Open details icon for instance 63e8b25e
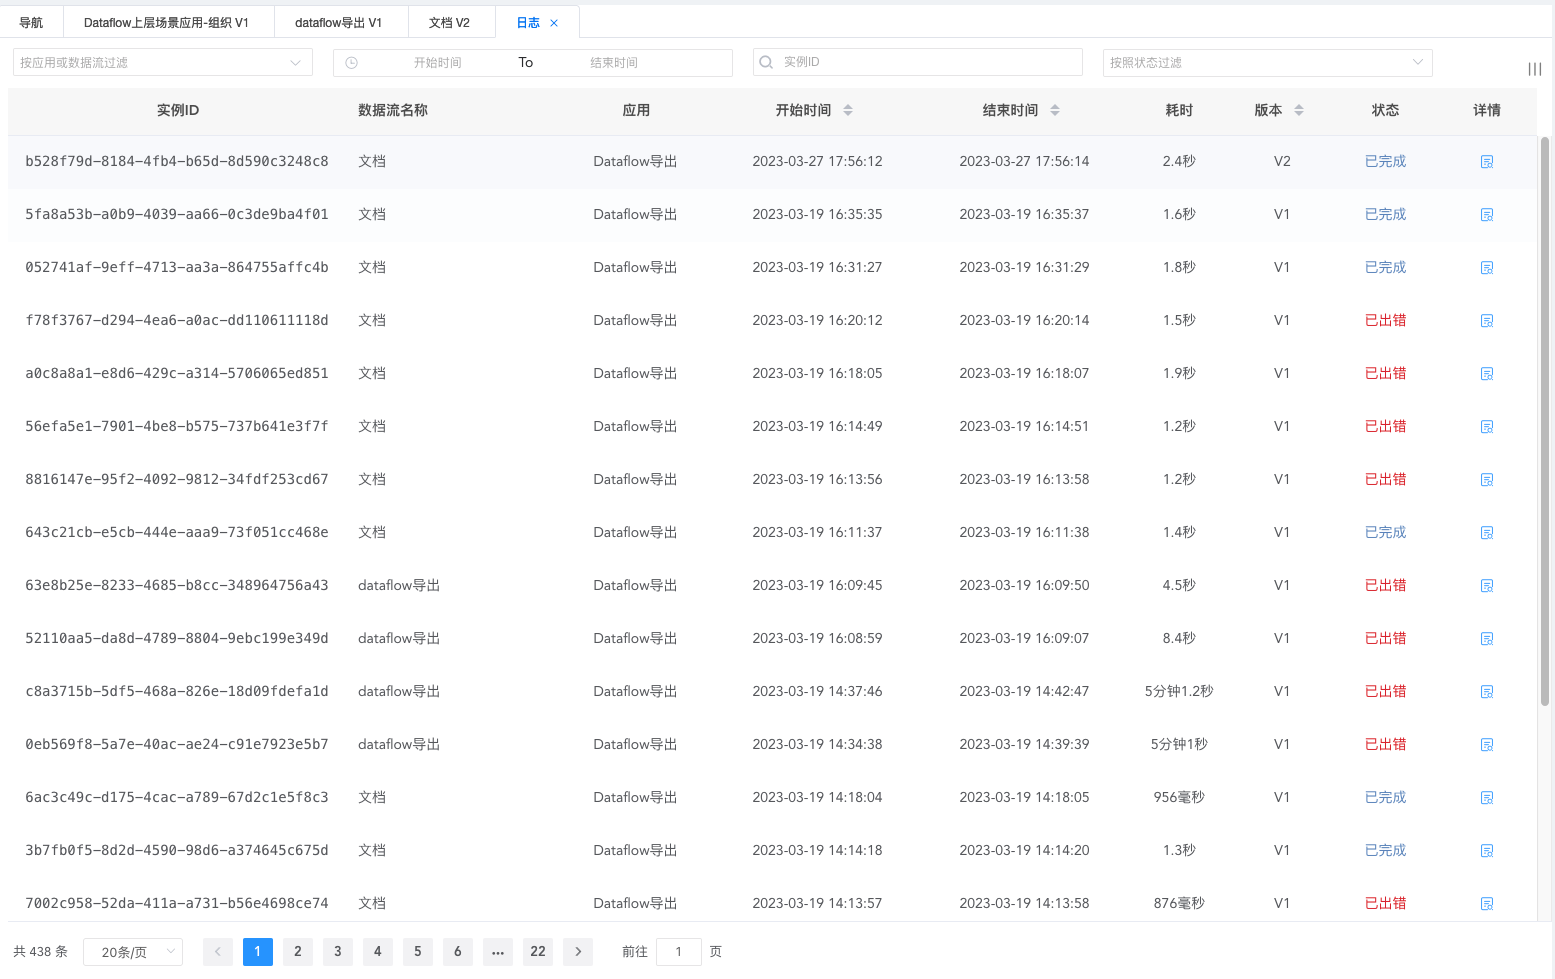 pyautogui.click(x=1487, y=586)
